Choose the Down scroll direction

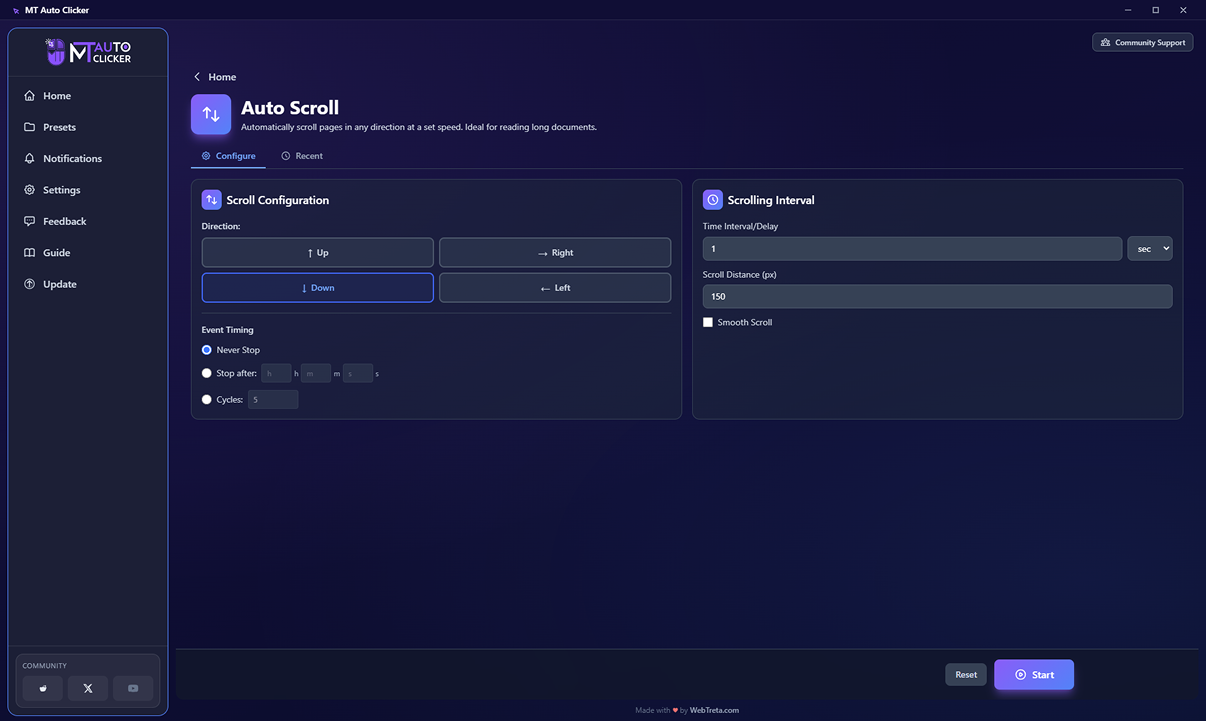tap(318, 287)
